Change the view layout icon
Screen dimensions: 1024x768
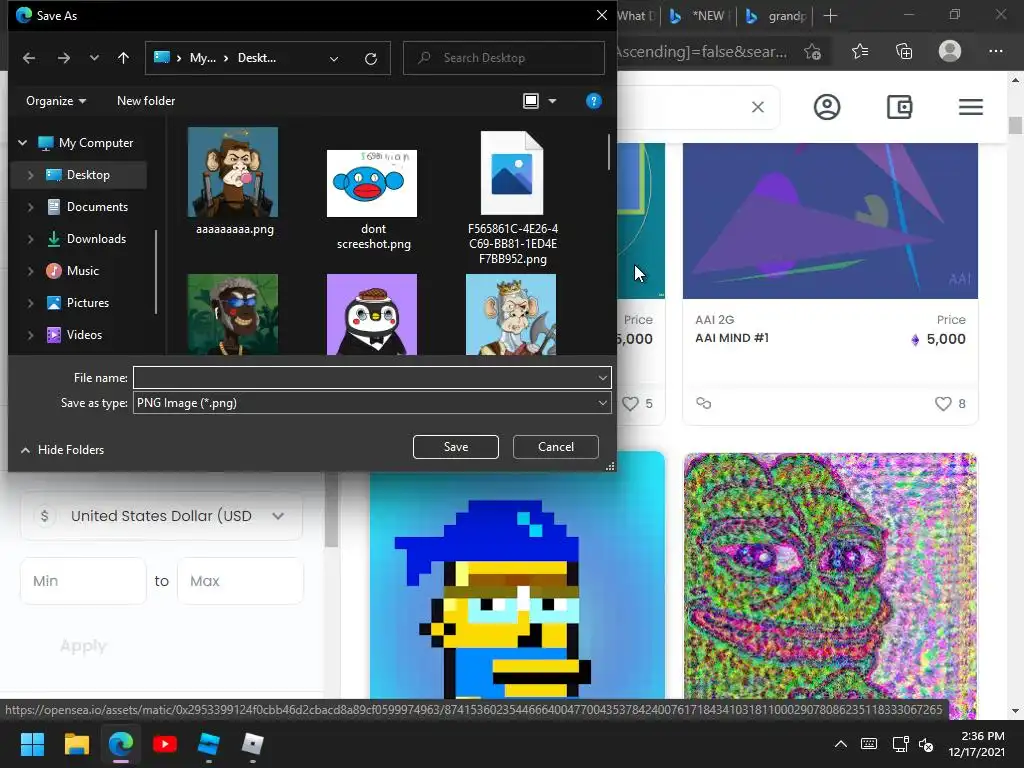pyautogui.click(x=531, y=101)
